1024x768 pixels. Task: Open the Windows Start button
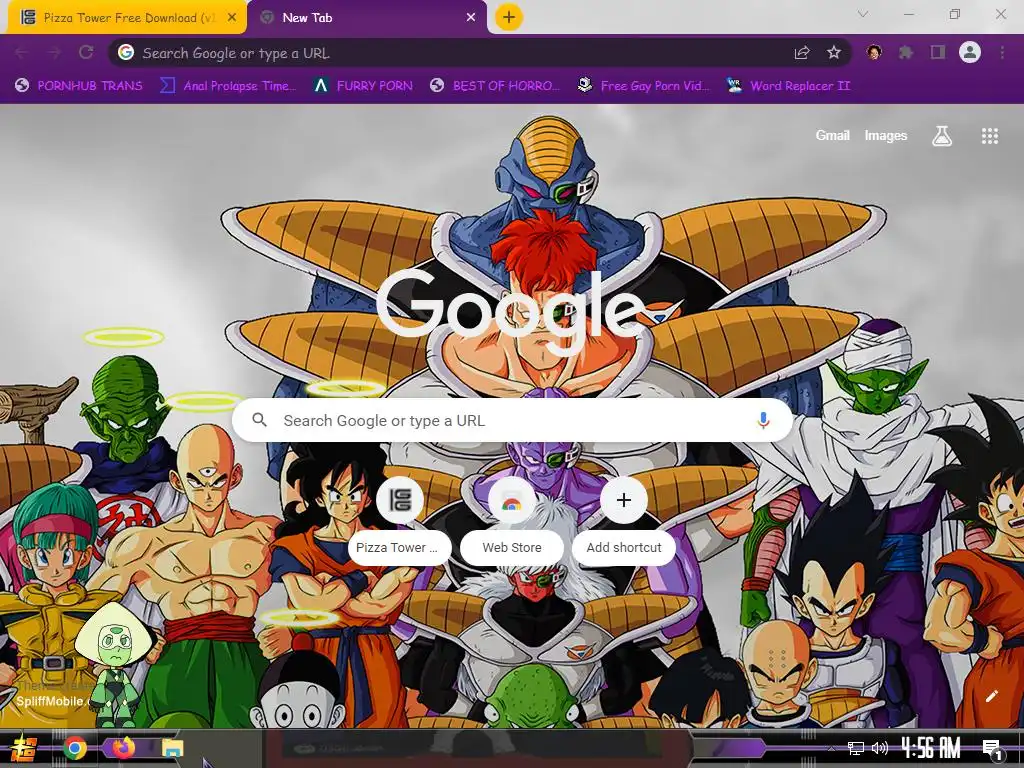coord(23,748)
